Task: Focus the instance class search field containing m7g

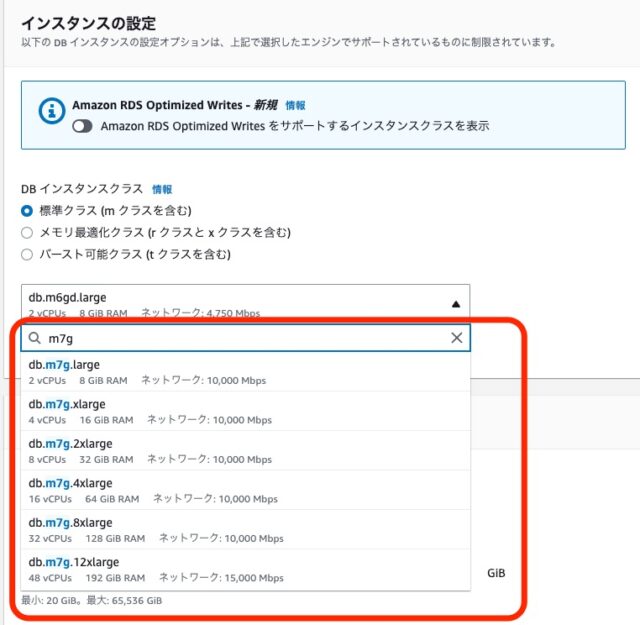Action: click(245, 338)
